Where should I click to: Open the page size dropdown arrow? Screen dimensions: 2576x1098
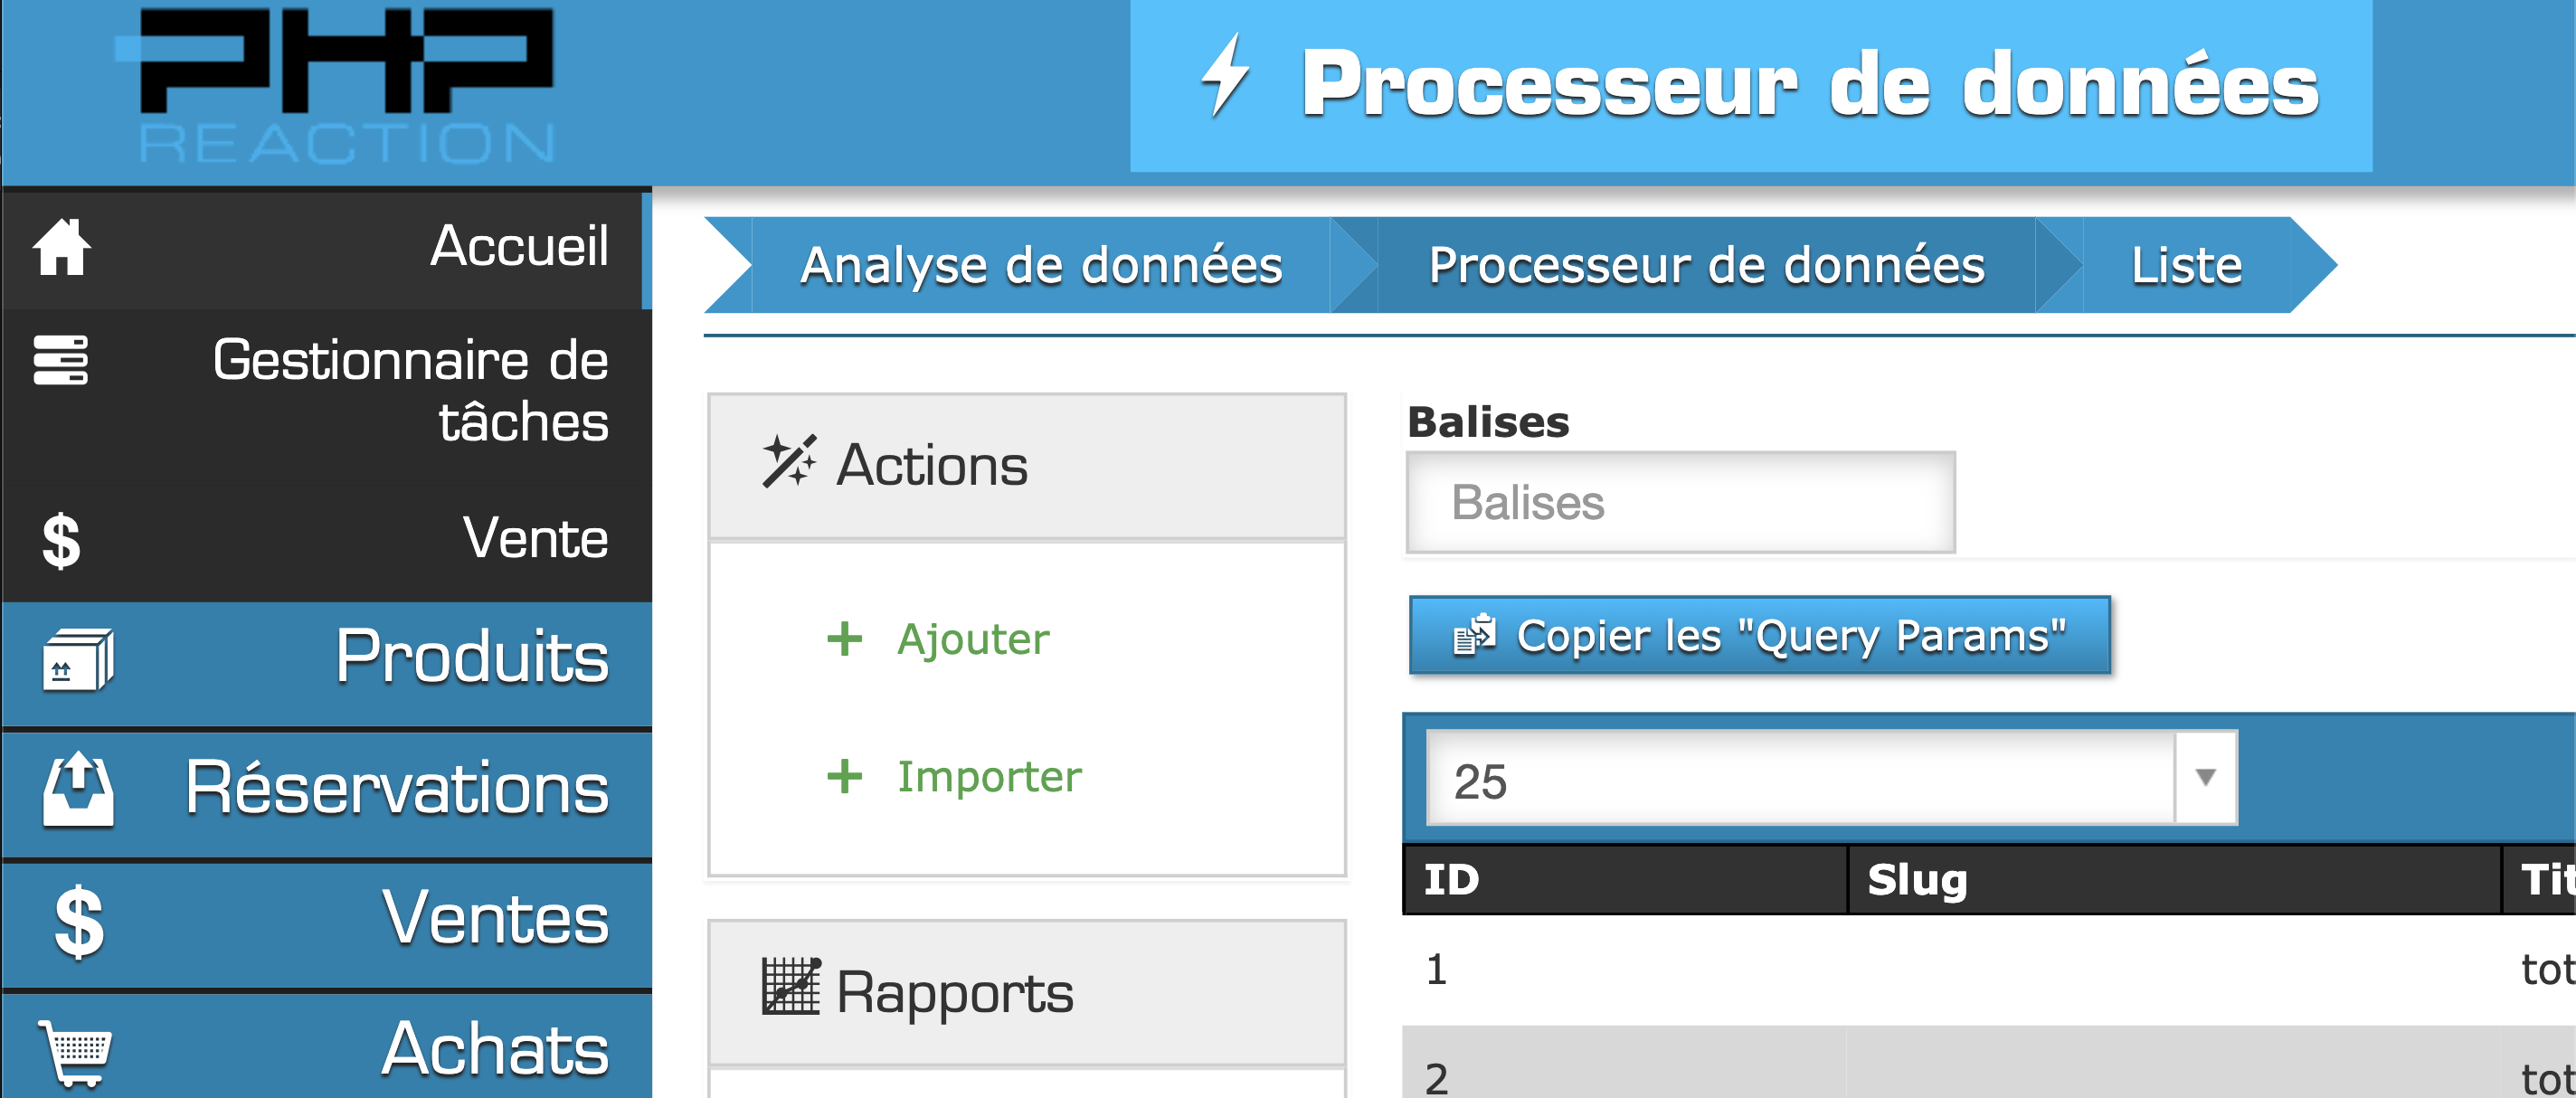tap(2206, 778)
